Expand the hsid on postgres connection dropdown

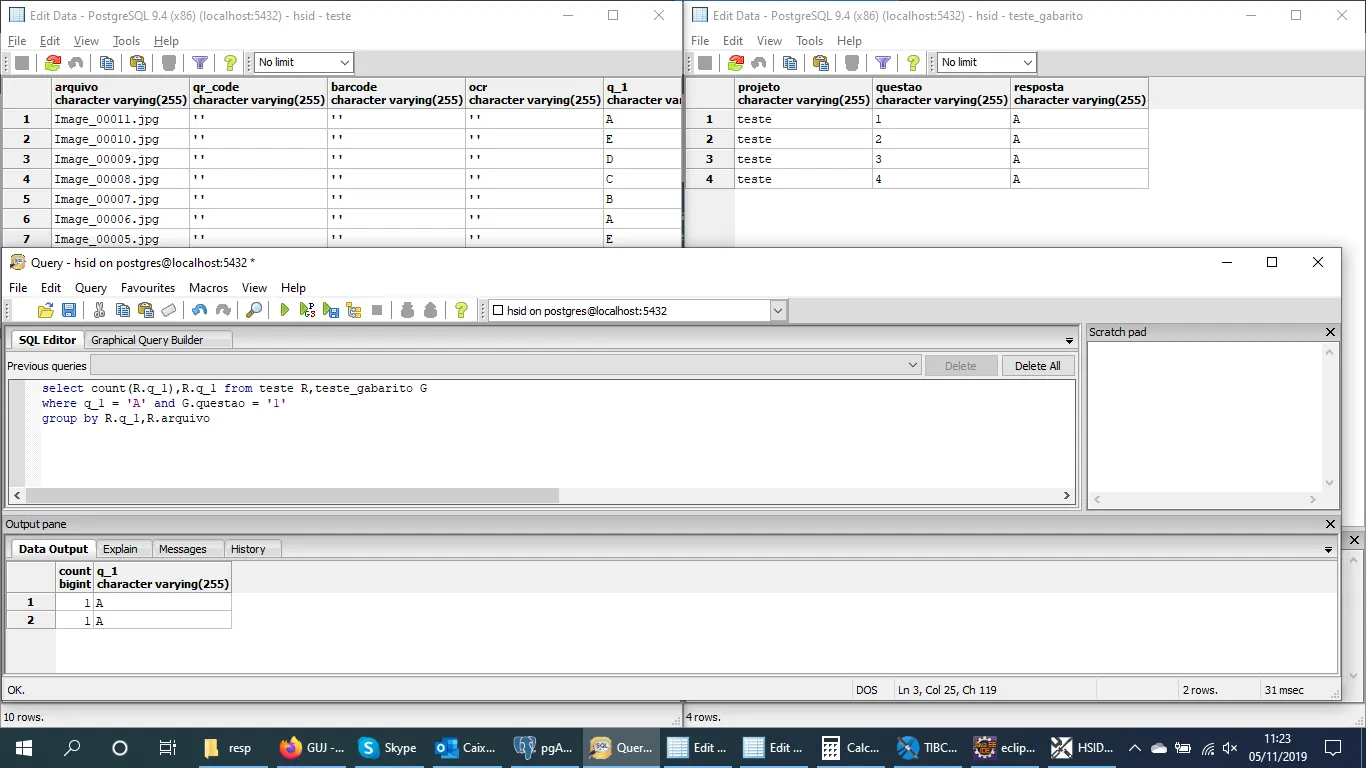click(778, 311)
